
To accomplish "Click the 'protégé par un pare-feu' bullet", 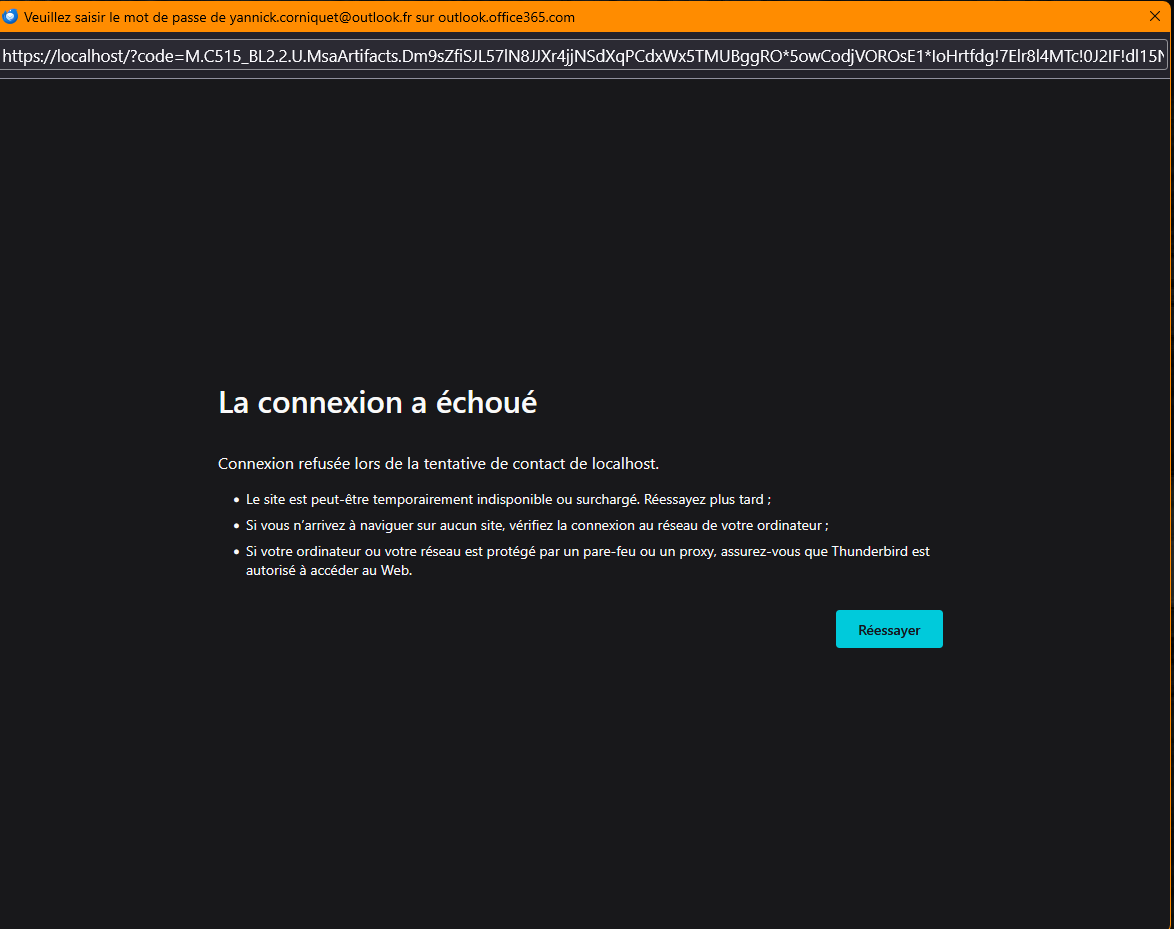I will [588, 561].
